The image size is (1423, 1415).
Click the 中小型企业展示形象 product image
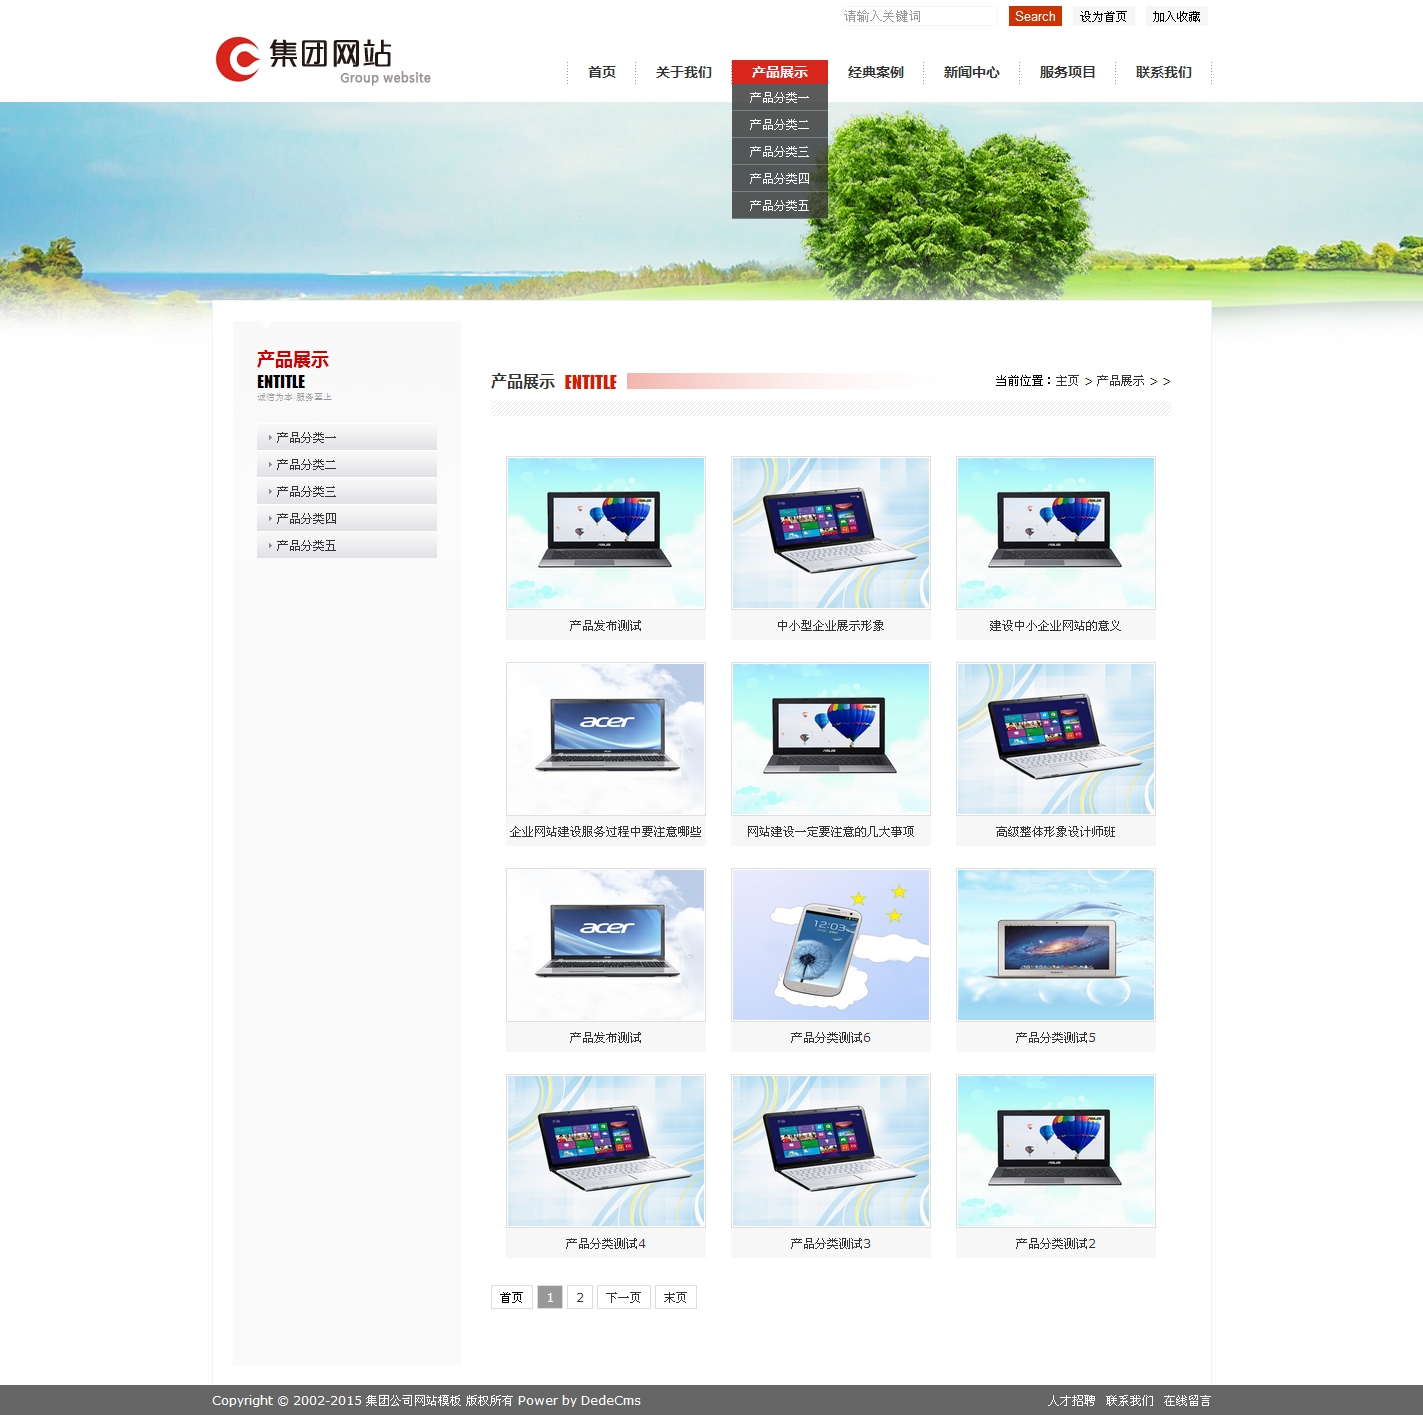point(830,533)
